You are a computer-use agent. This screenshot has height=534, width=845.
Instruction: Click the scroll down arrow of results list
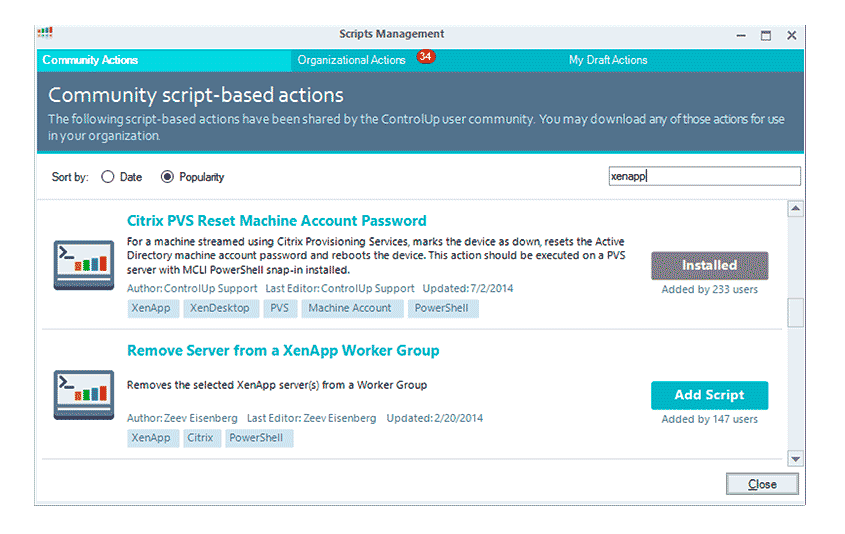[x=795, y=459]
